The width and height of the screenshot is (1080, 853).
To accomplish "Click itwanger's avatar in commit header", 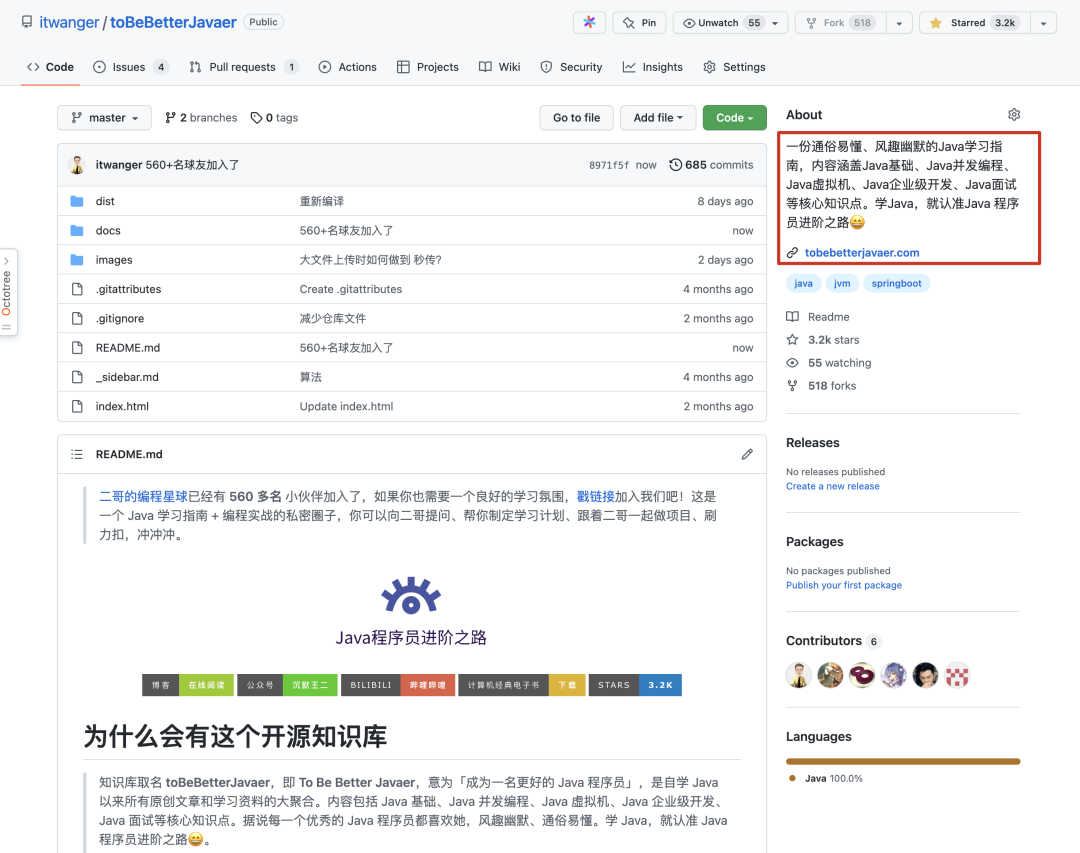I will click(77, 165).
